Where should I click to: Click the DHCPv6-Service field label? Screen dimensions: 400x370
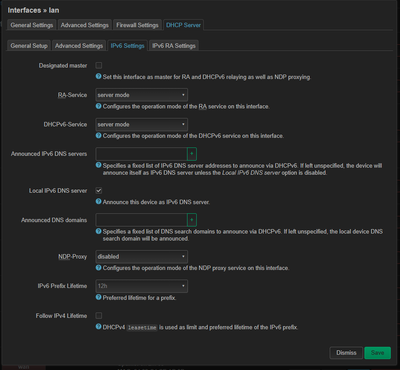tap(65, 124)
